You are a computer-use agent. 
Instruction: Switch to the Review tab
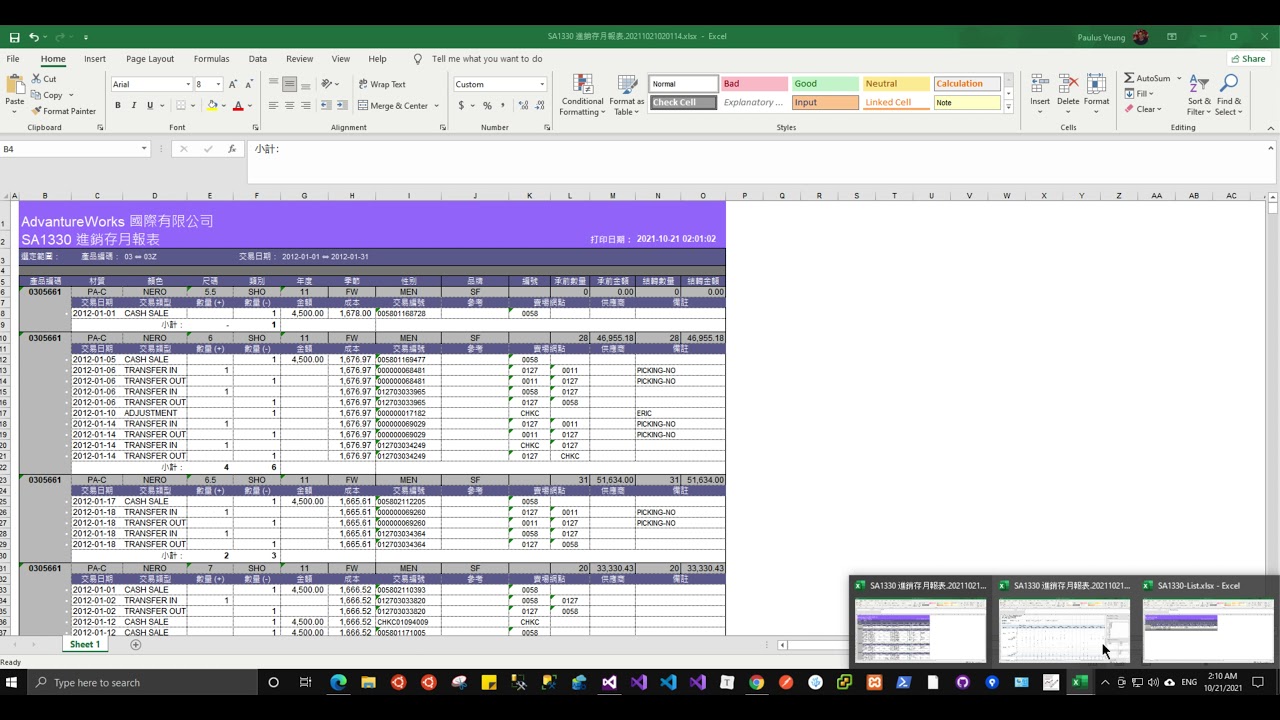(x=300, y=59)
